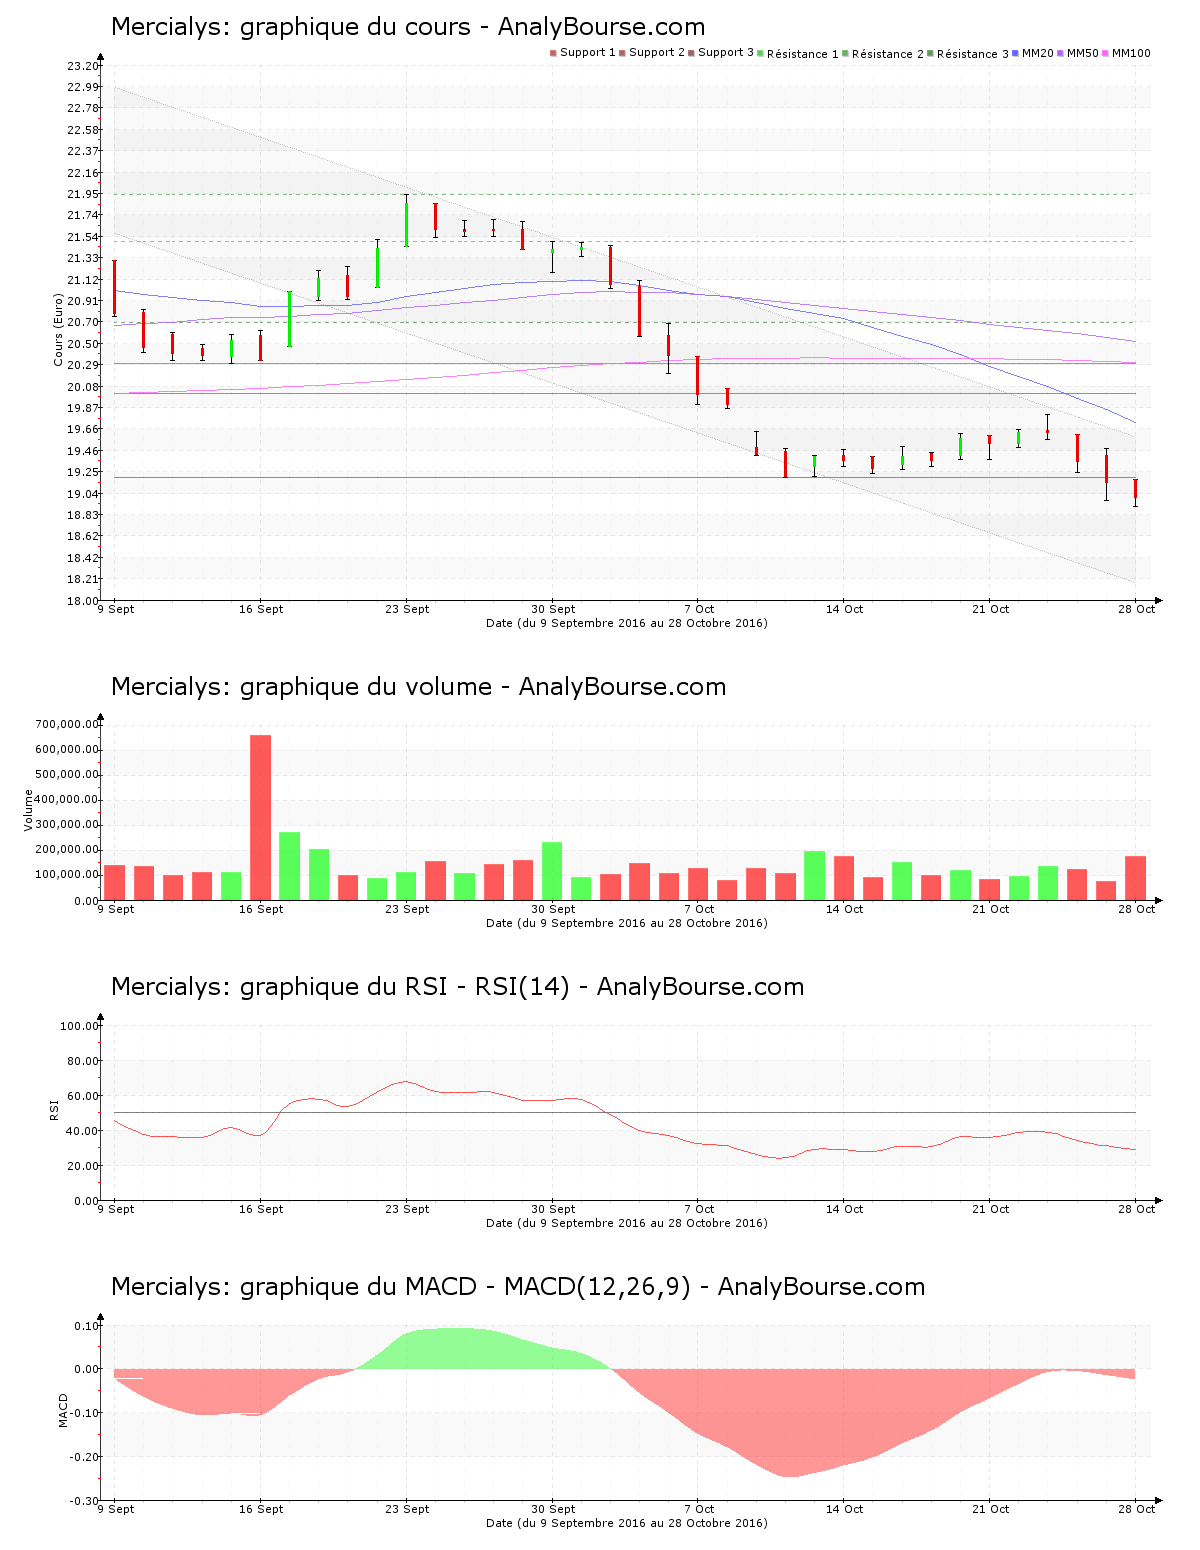Click the 19.25 price axis value

[83, 472]
